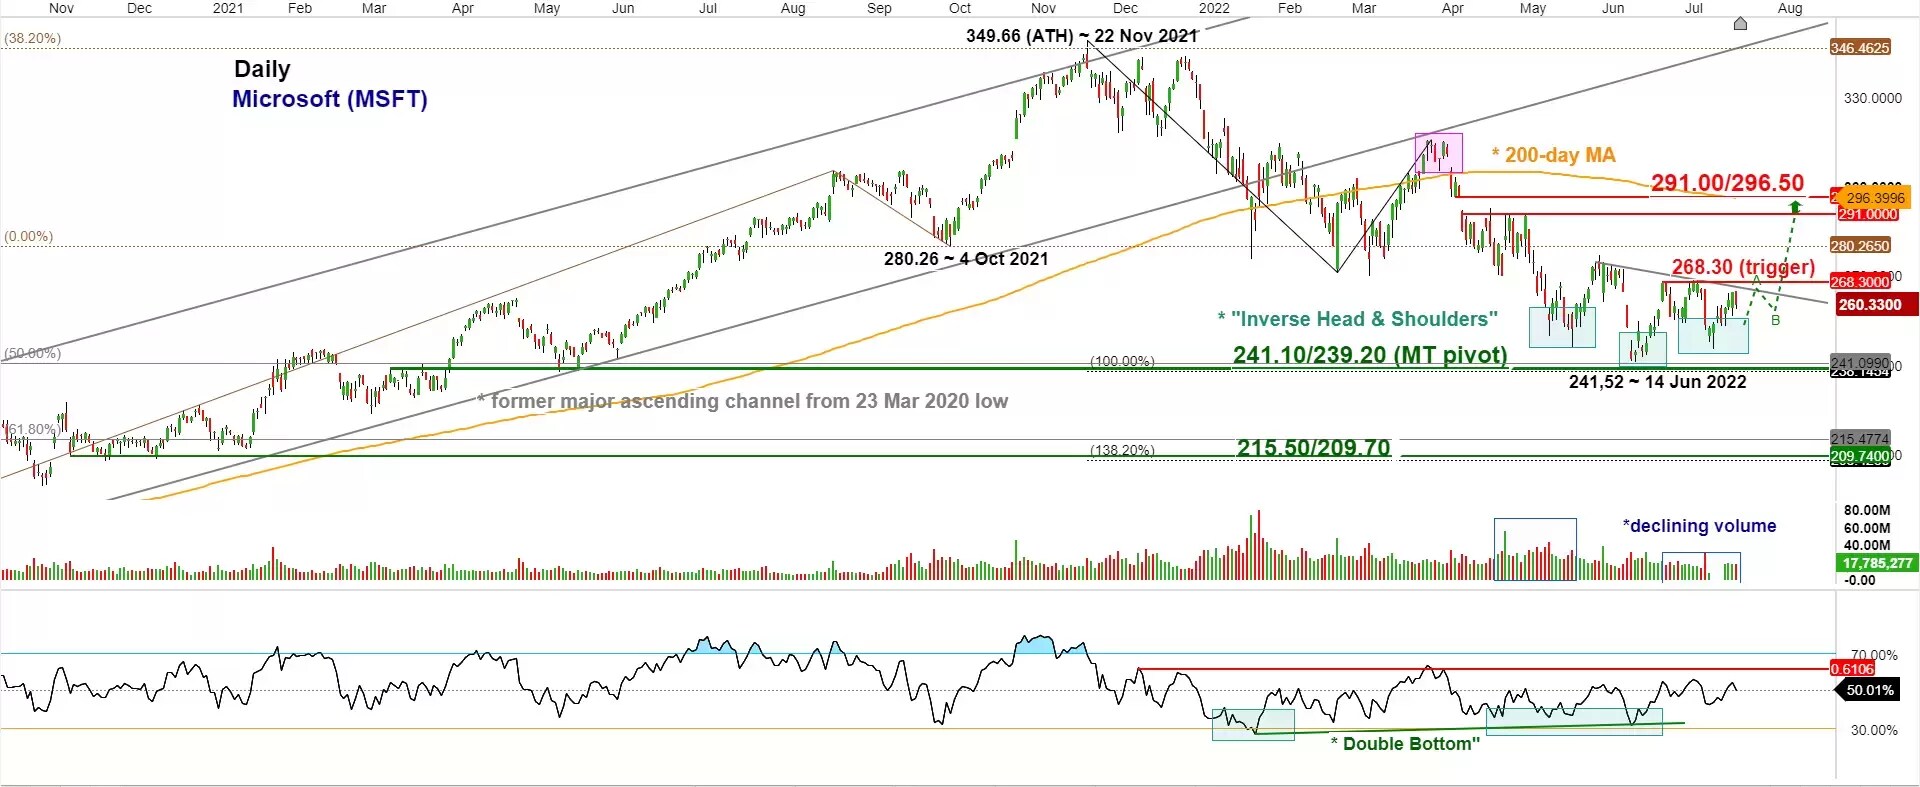The height and width of the screenshot is (787, 1920).
Task: Select the '349.66 (ATH) ~ 22 Nov 2021' annotation
Action: pyautogui.click(x=1082, y=36)
